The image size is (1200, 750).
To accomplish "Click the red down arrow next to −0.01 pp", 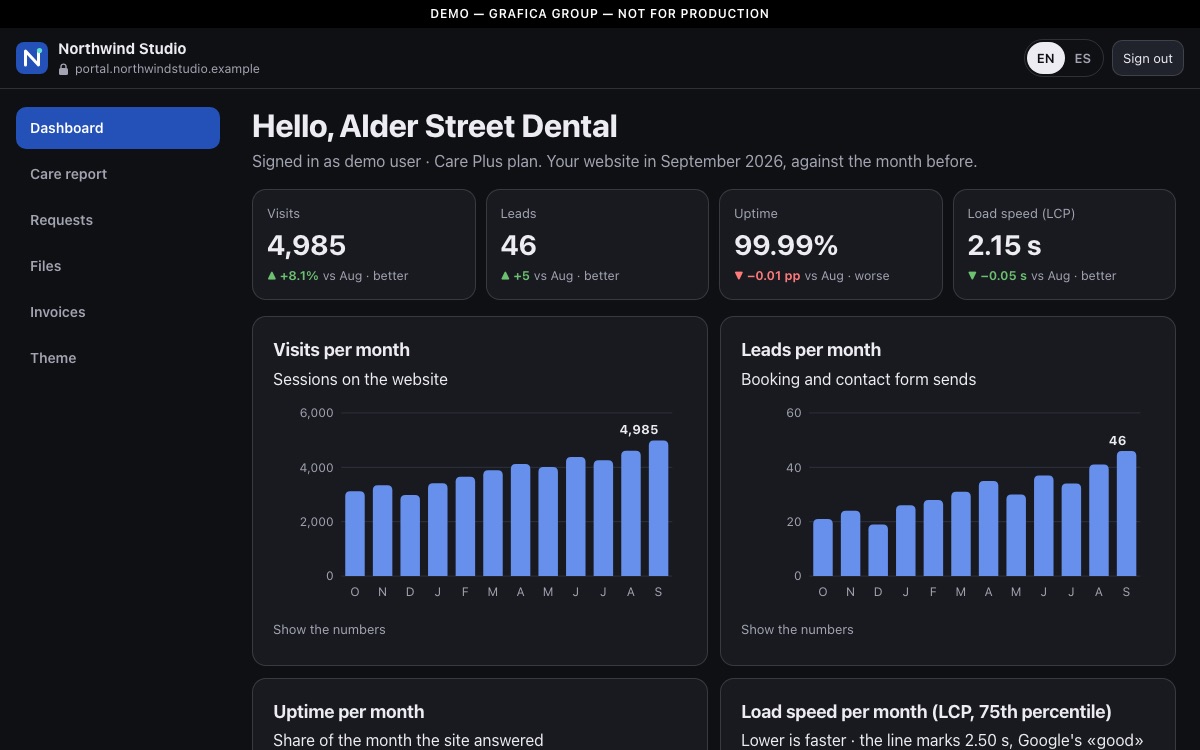I will pyautogui.click(x=739, y=276).
